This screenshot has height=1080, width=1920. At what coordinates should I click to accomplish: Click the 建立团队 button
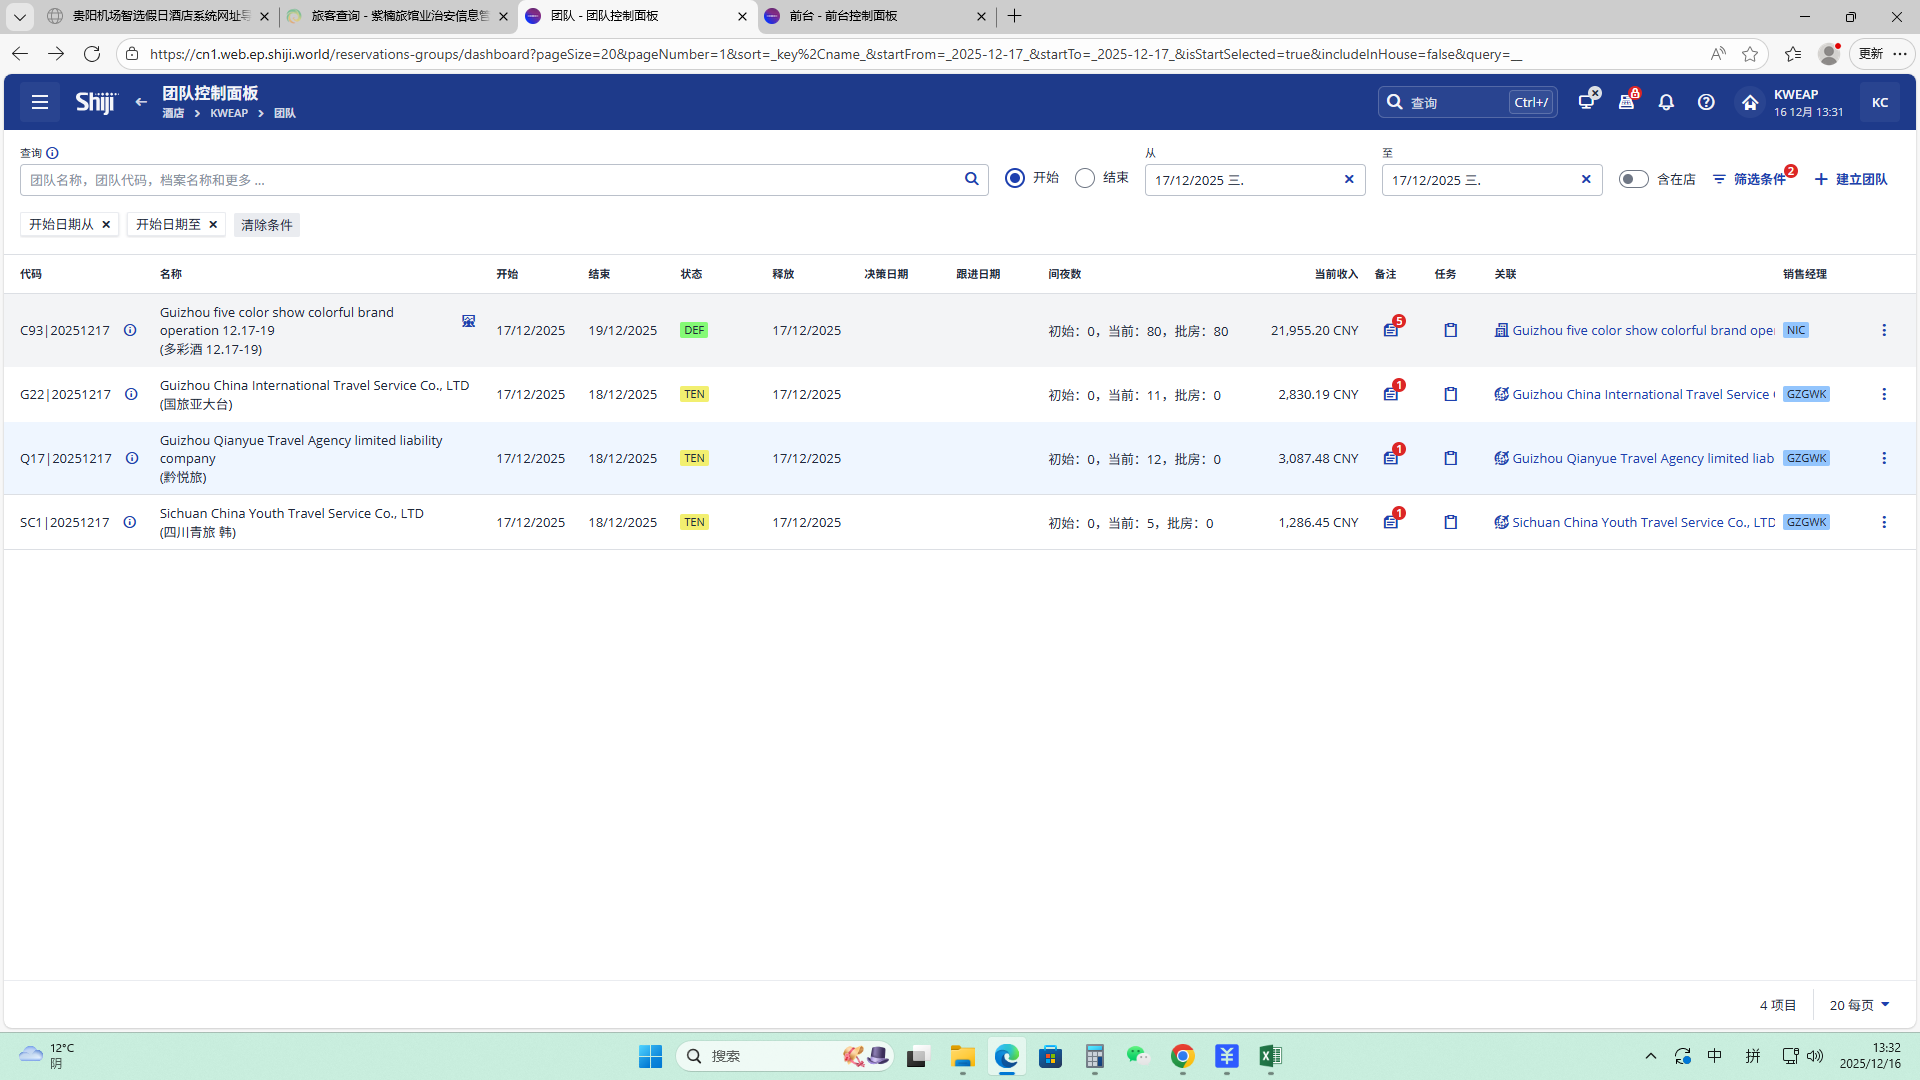(x=1851, y=179)
